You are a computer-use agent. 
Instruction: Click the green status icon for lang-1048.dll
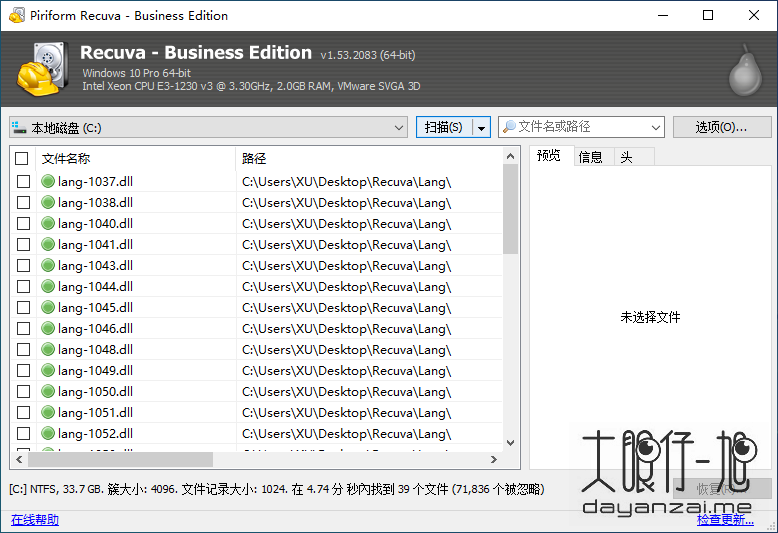click(48, 349)
